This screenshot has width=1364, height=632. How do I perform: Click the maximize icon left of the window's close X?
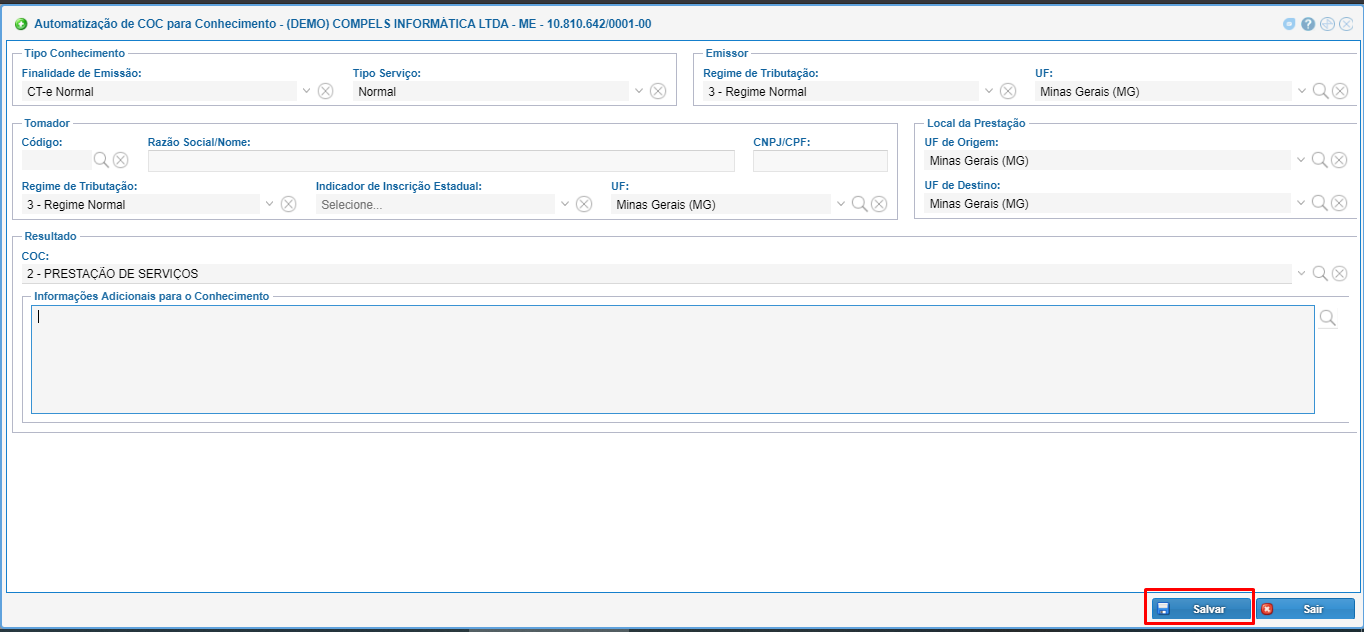click(x=1327, y=24)
